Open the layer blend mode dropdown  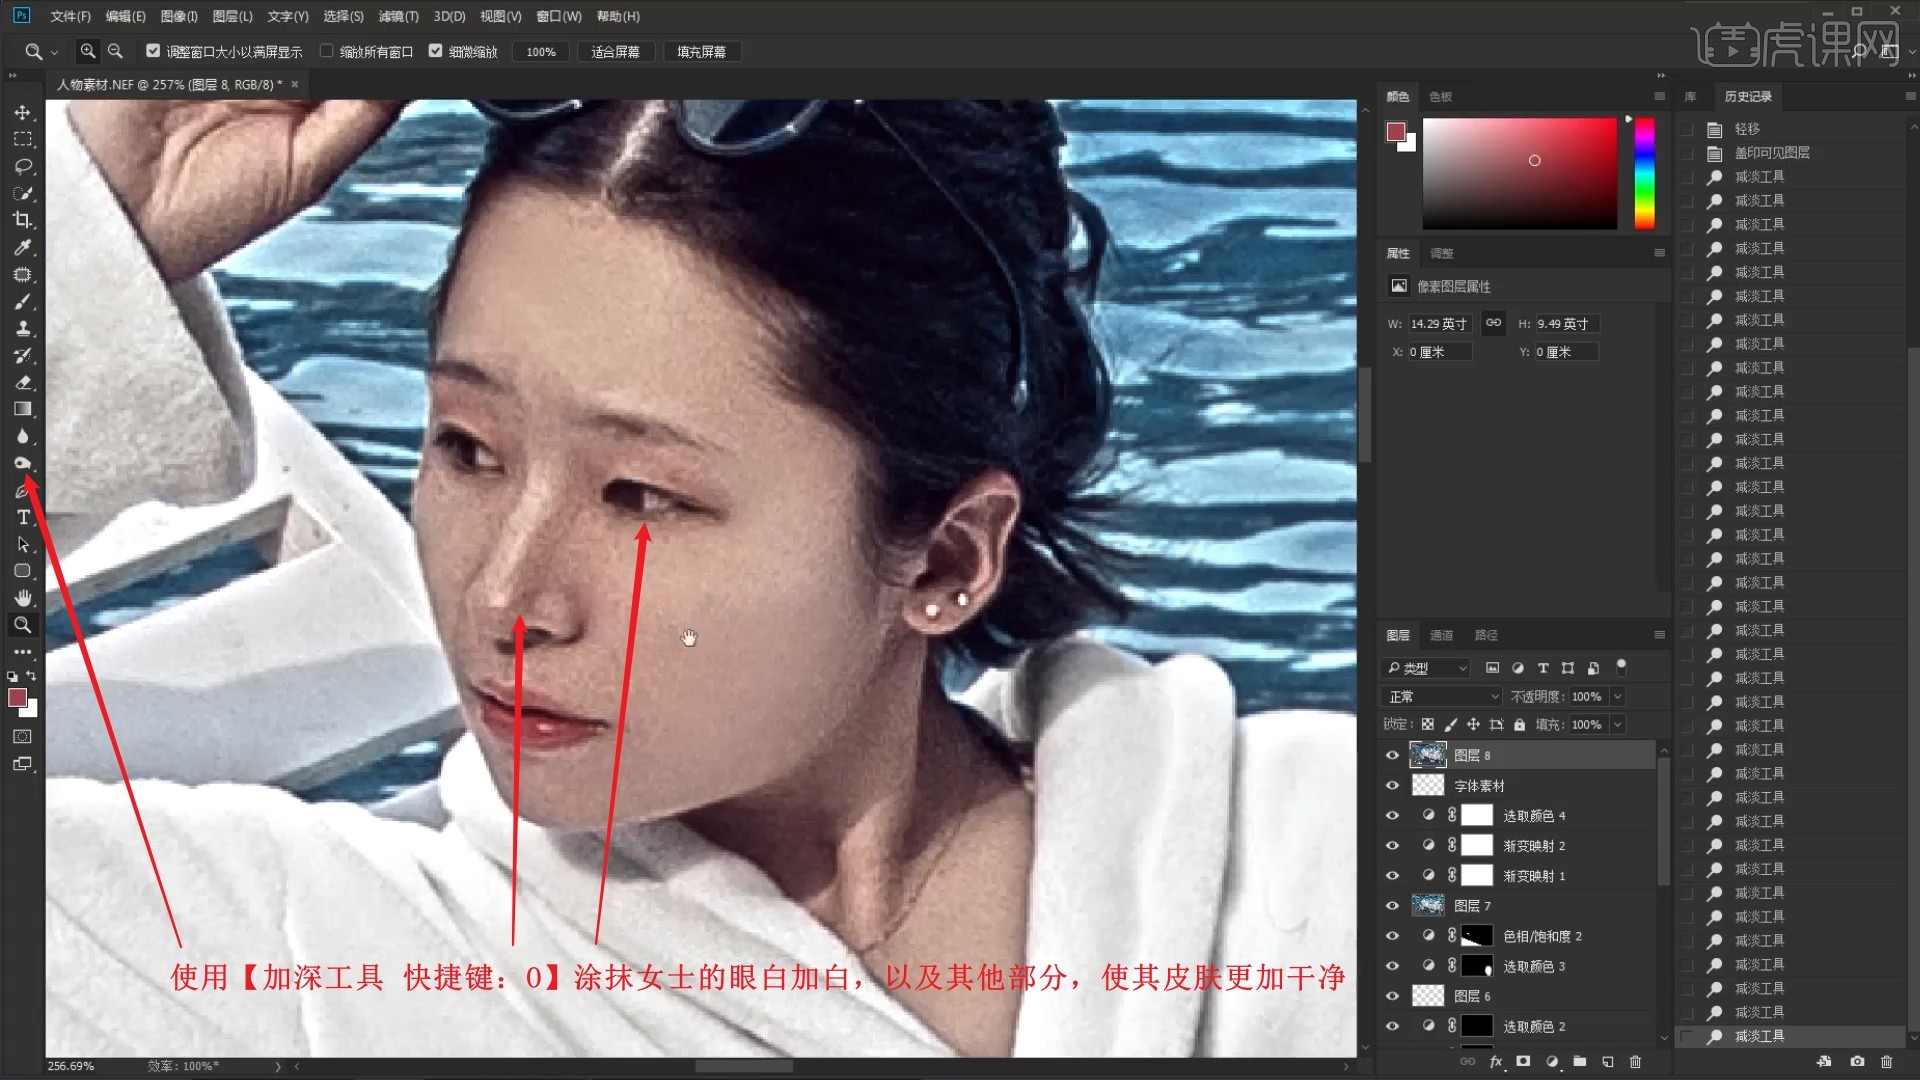click(1443, 696)
